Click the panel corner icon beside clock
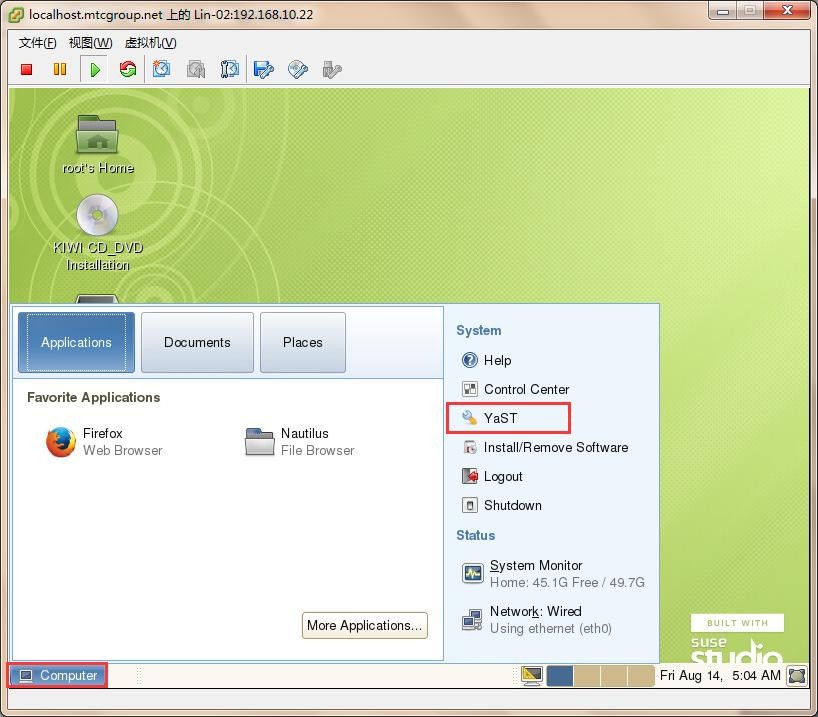Screen dimensions: 818x717 797,676
